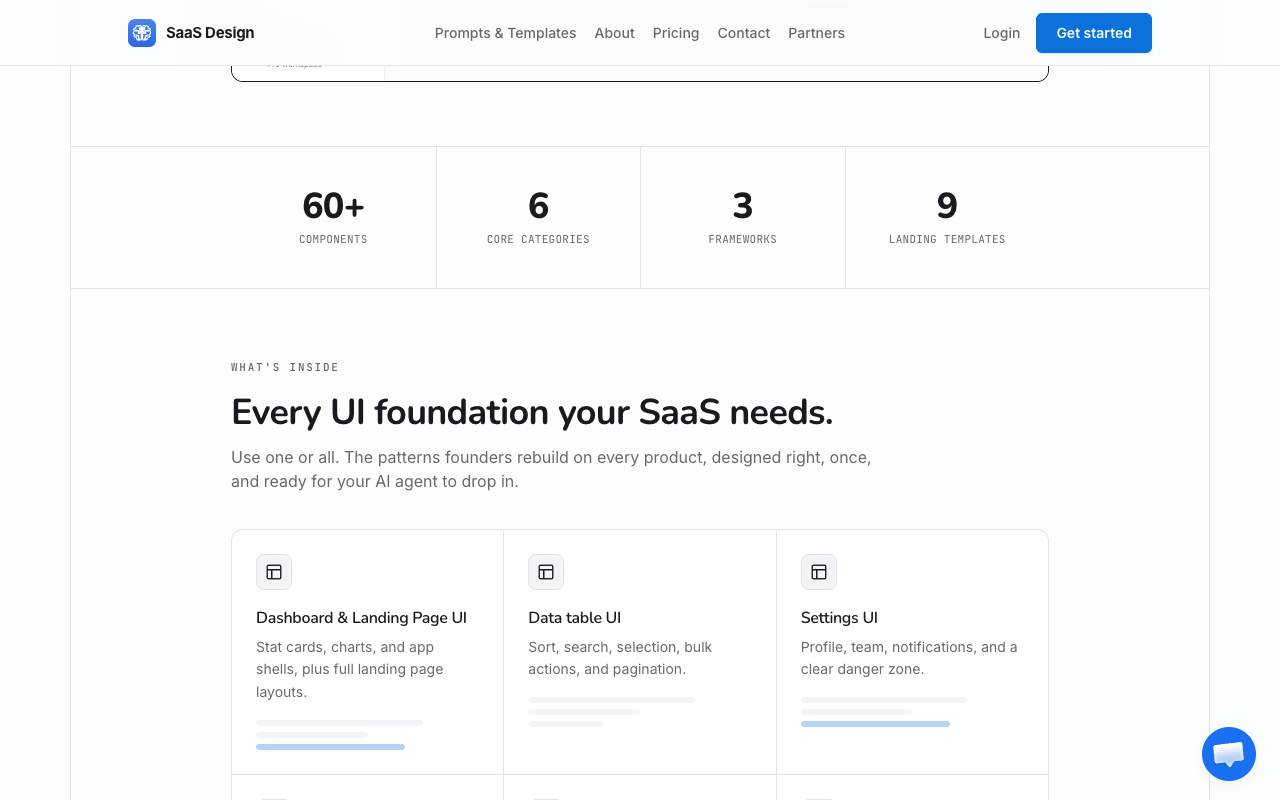The width and height of the screenshot is (1280, 800).
Task: Select the Settings UI title
Action: [x=839, y=618]
